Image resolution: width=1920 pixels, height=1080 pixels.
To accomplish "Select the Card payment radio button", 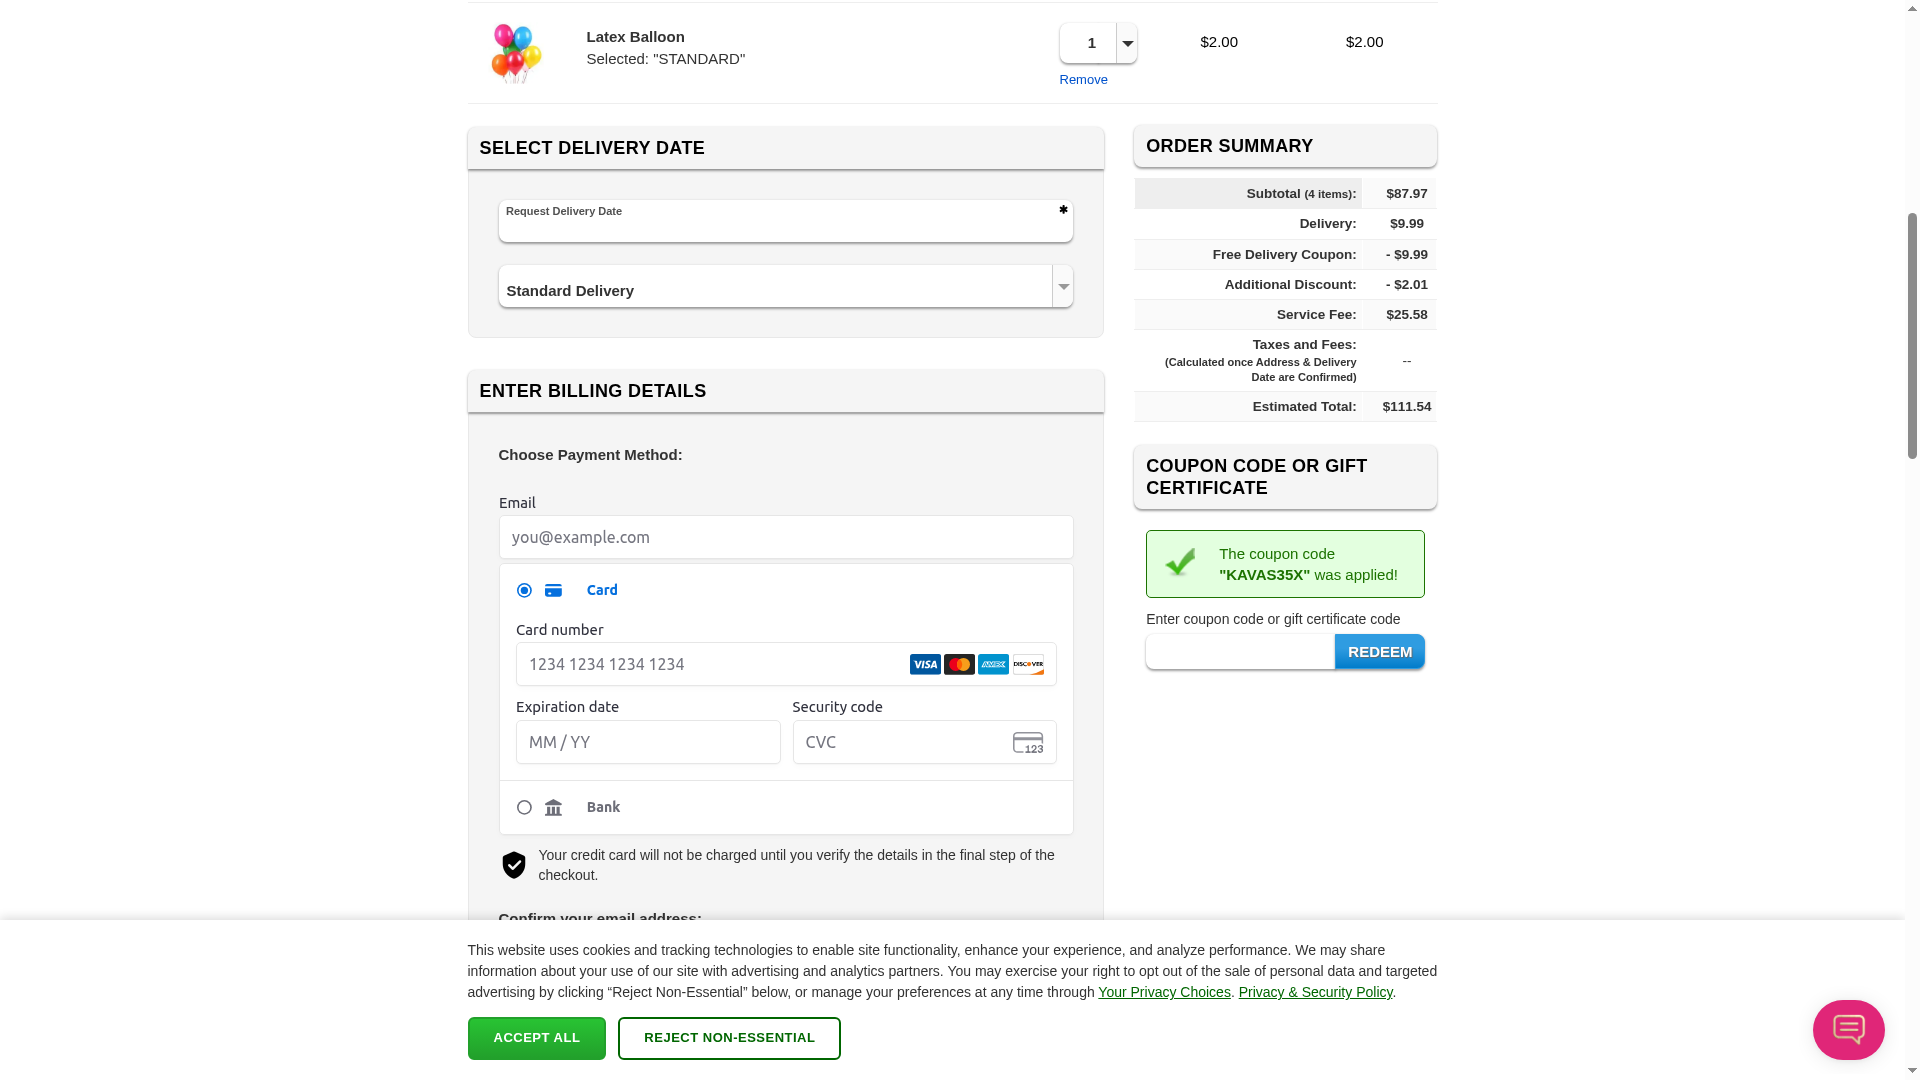I will point(524,591).
